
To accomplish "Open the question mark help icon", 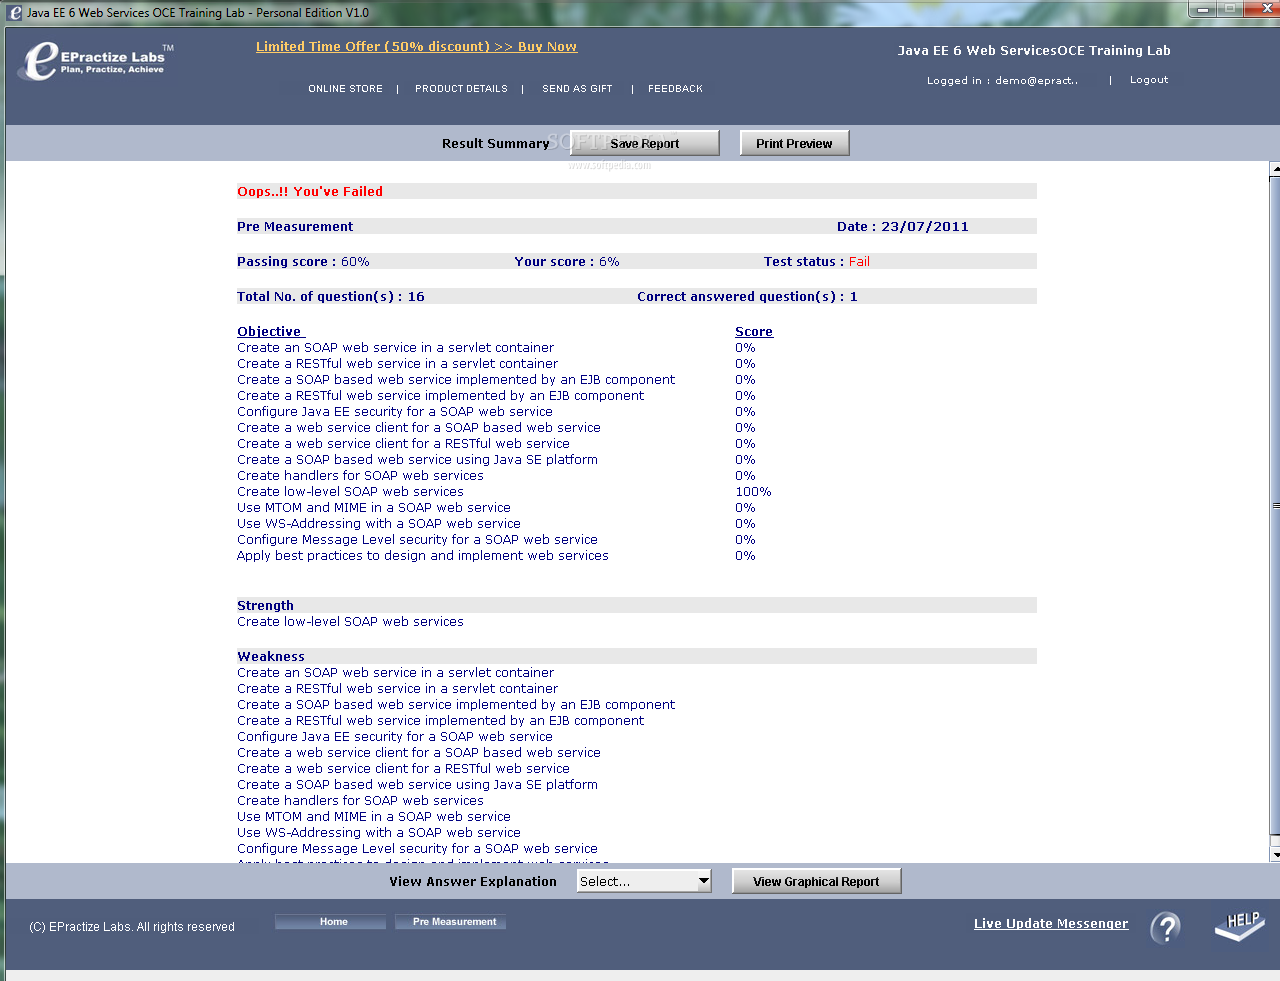I will pos(1165,927).
